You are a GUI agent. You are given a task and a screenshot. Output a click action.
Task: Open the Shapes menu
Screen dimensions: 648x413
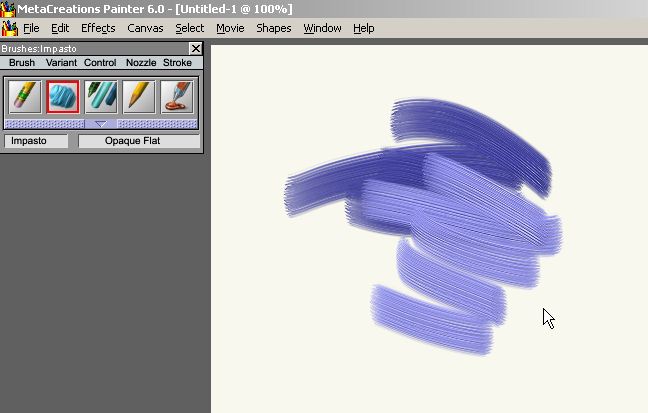(x=274, y=28)
